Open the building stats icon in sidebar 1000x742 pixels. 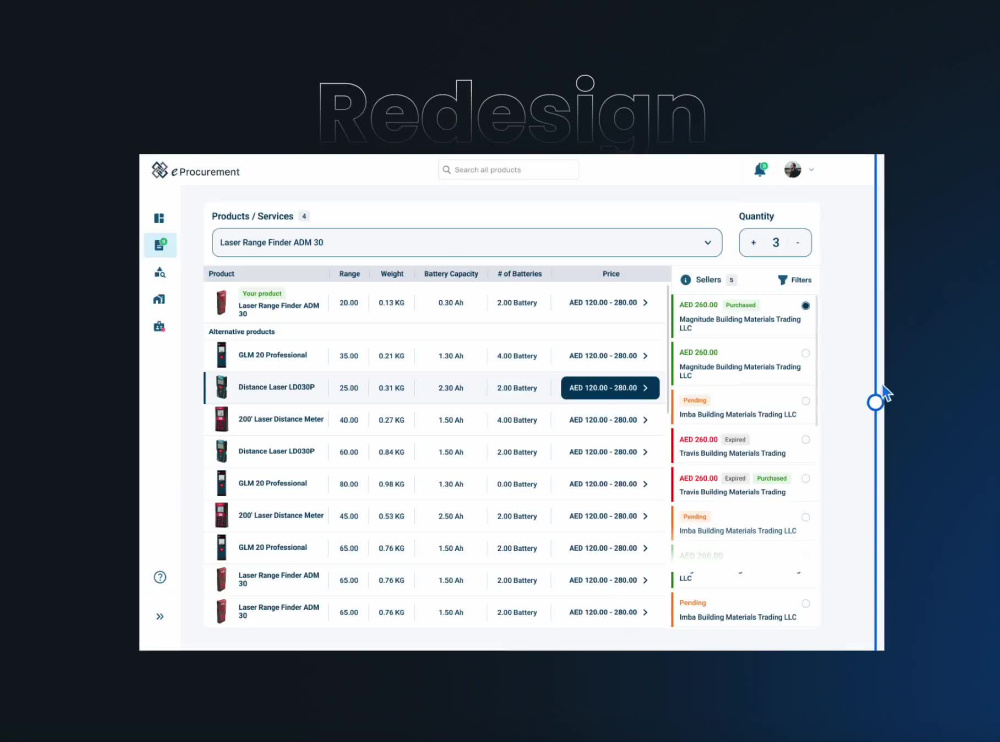159,299
